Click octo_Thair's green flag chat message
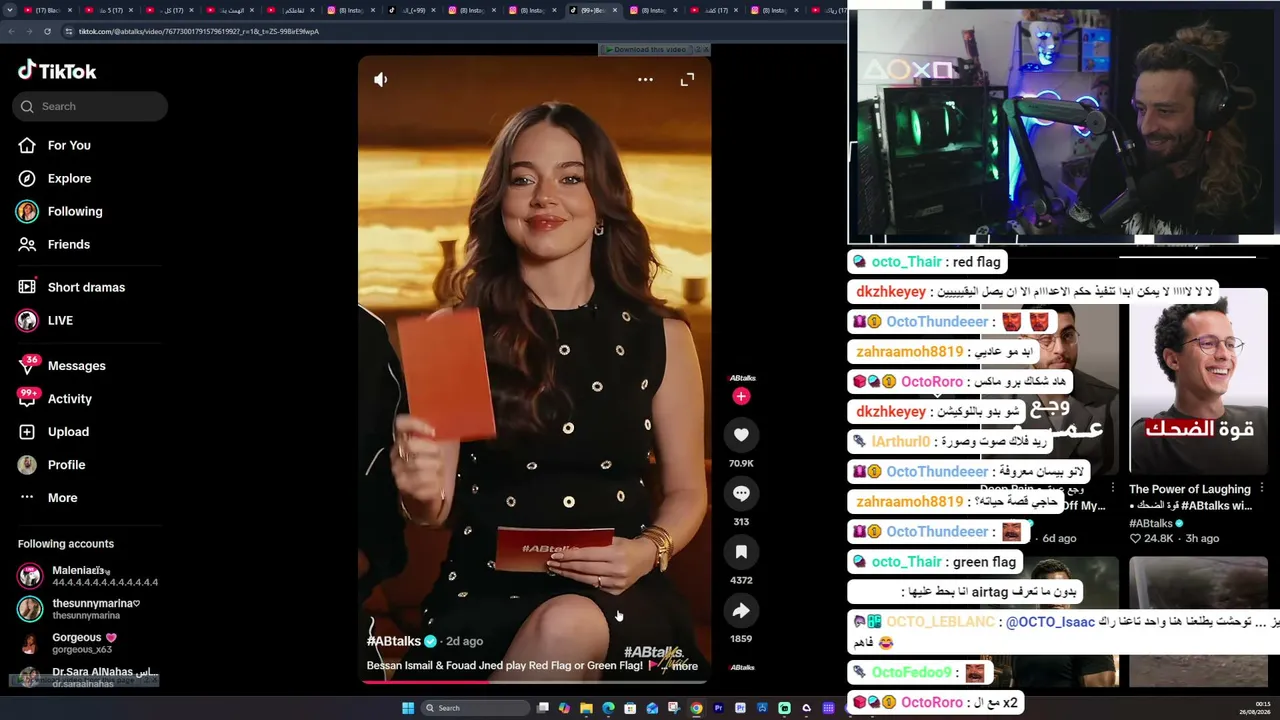This screenshot has height=720, width=1280. tap(935, 562)
